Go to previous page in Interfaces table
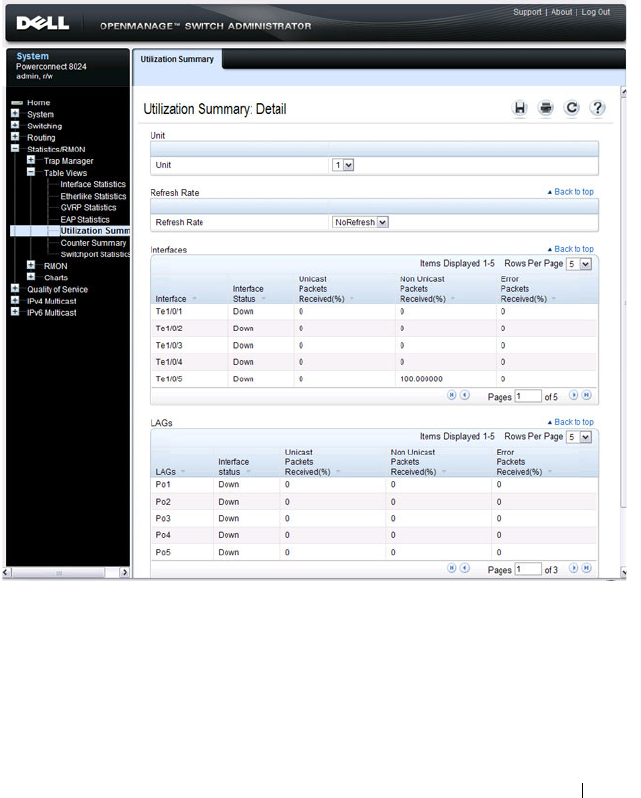 coord(464,395)
